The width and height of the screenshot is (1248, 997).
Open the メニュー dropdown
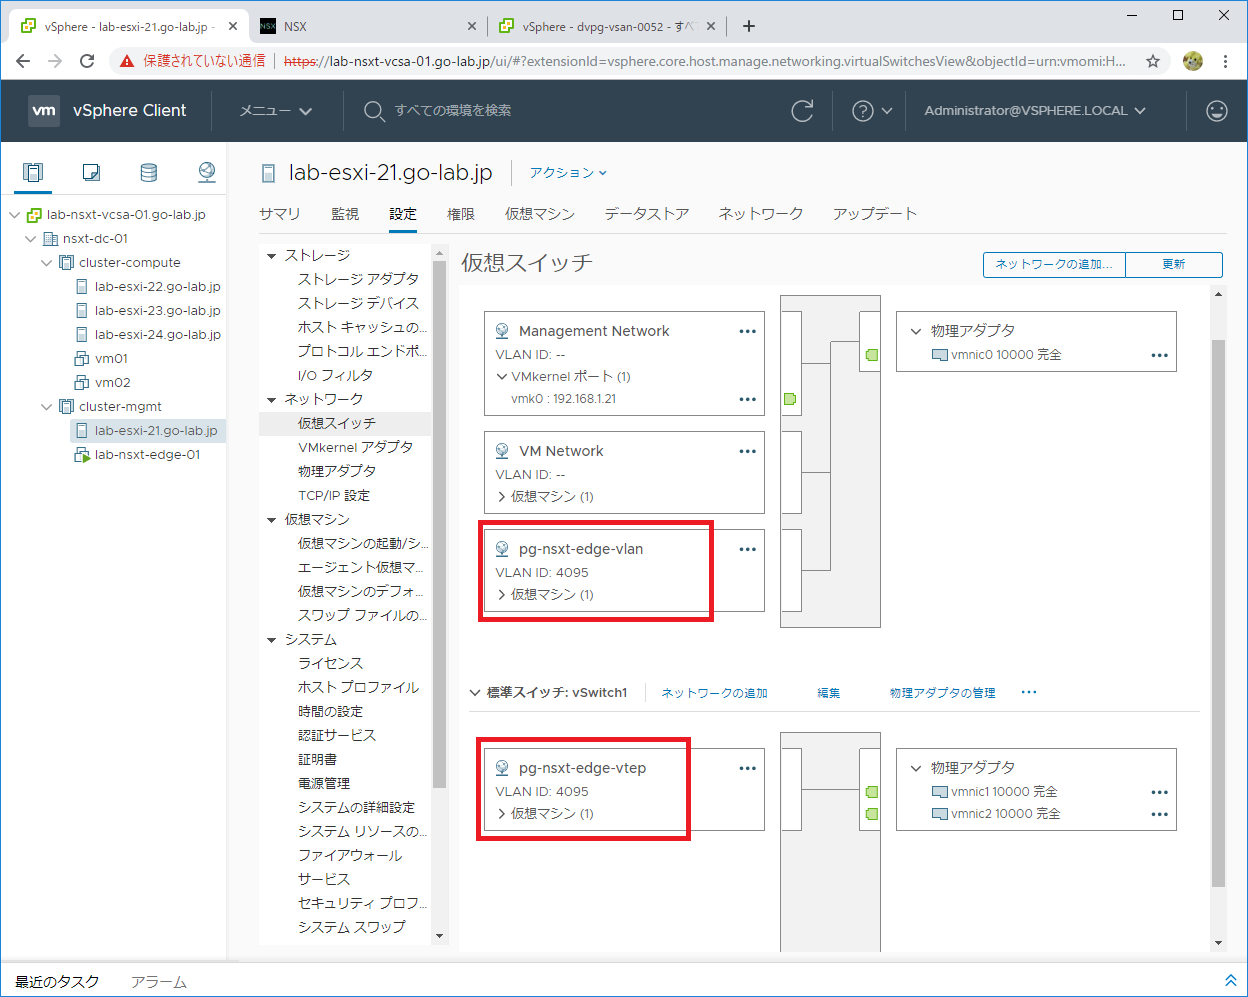tap(276, 111)
